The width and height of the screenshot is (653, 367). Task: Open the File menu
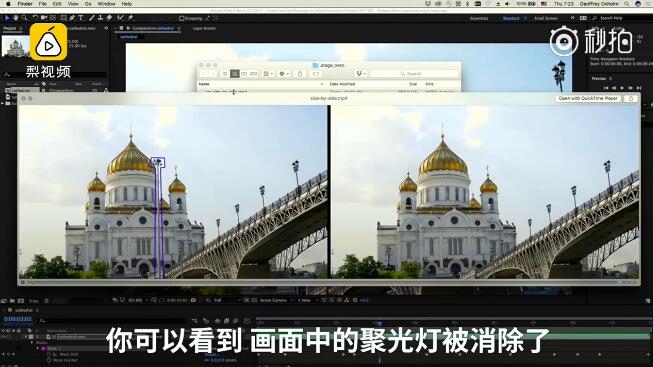(x=42, y=4)
